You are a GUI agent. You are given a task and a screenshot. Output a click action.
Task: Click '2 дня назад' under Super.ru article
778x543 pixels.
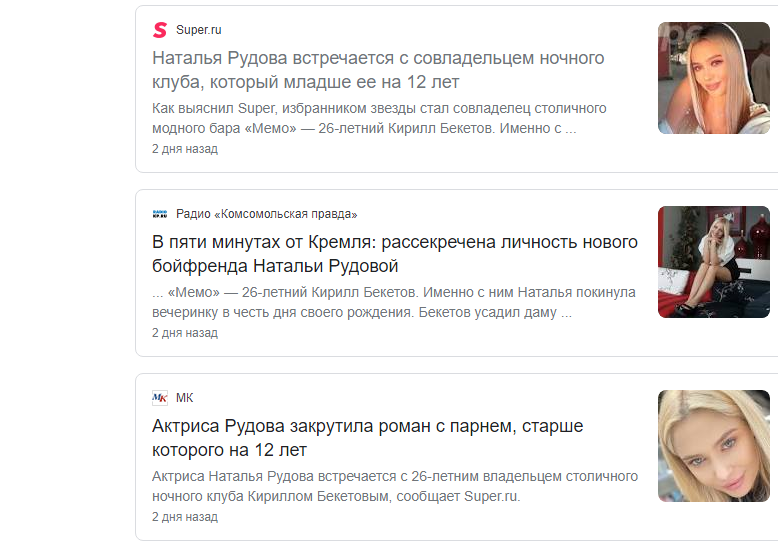(185, 149)
